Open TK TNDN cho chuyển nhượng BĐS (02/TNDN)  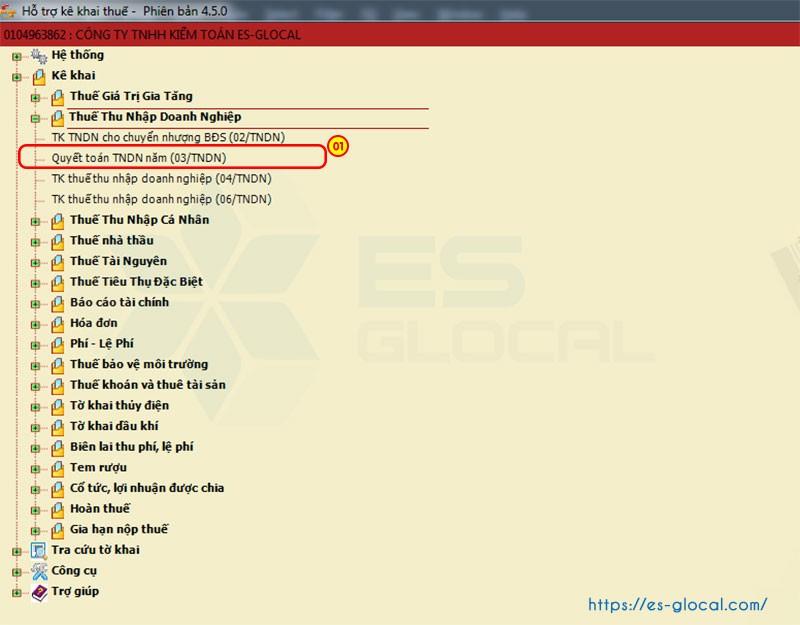168,137
